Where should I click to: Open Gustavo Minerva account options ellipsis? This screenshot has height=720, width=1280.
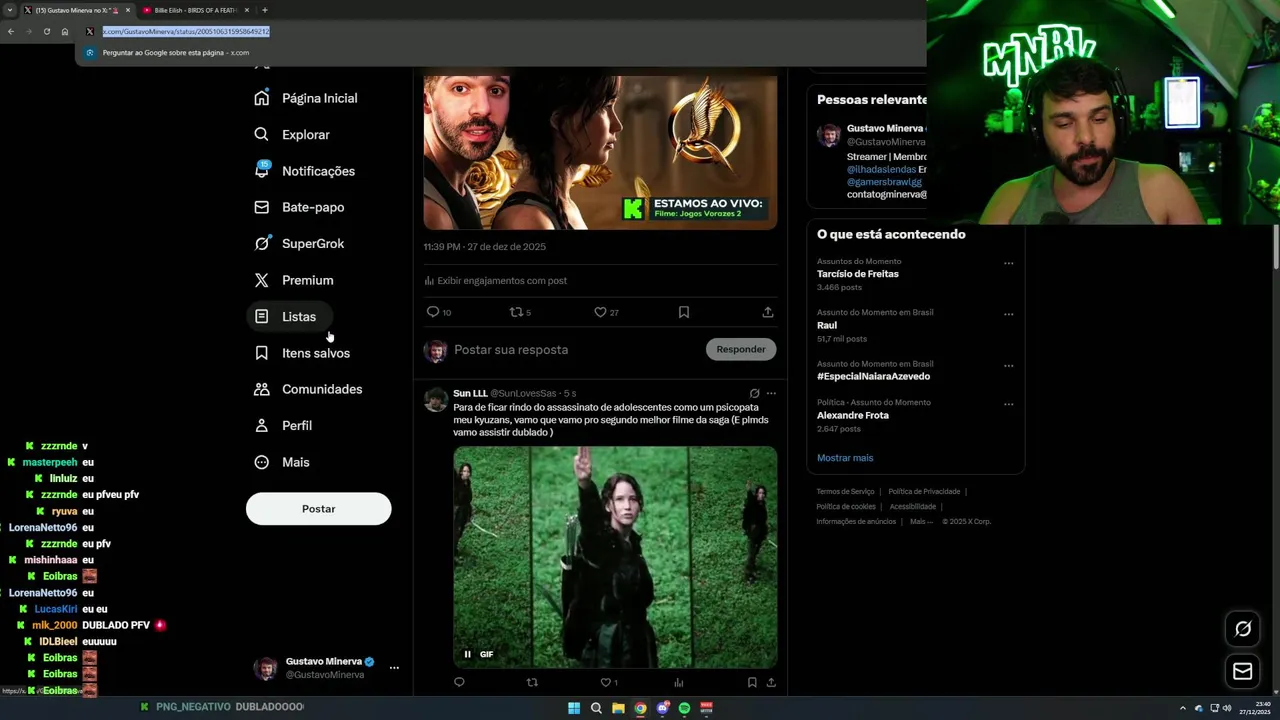tap(394, 667)
